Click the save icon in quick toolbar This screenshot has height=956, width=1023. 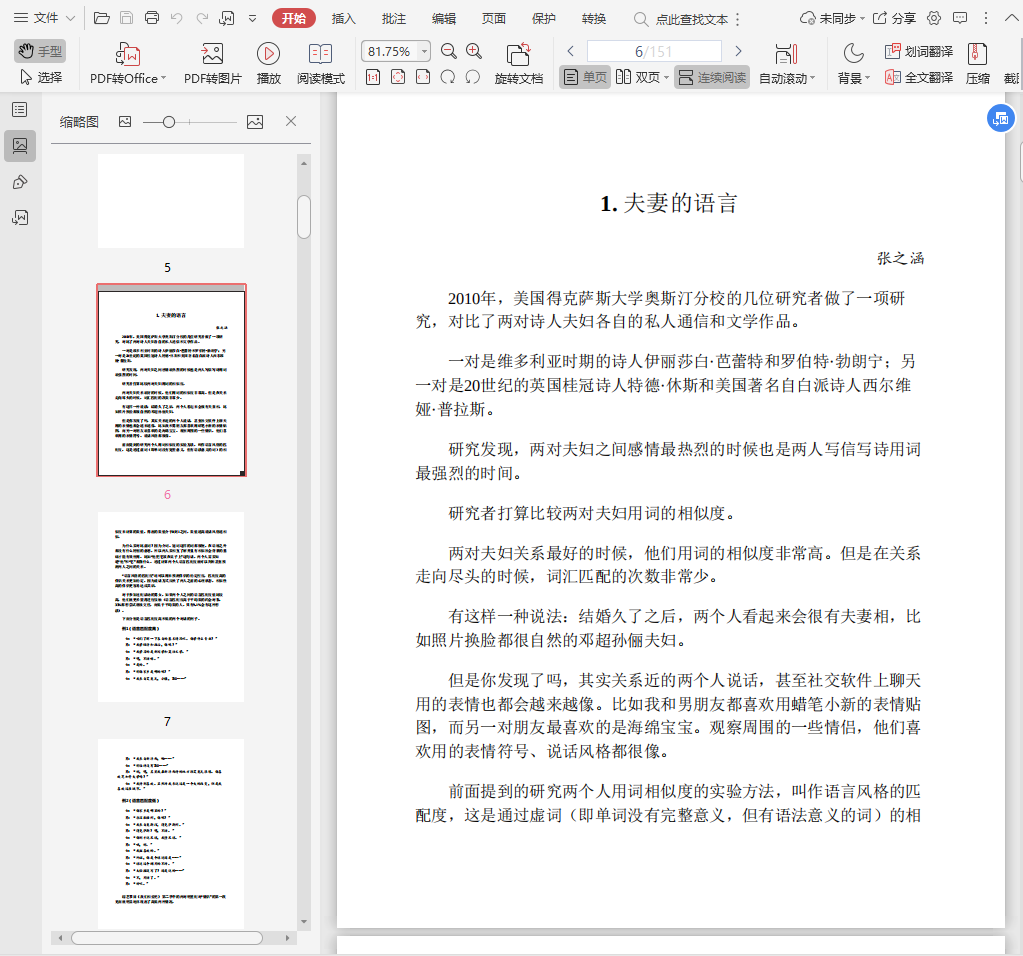[x=127, y=18]
